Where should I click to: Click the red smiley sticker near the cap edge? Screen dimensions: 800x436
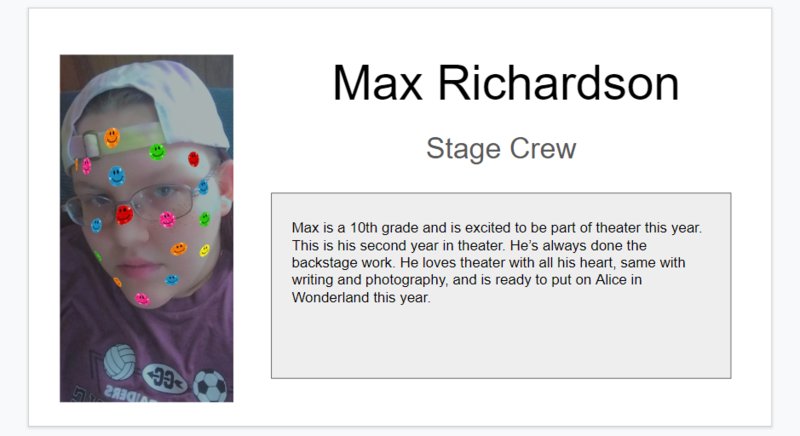tap(193, 159)
